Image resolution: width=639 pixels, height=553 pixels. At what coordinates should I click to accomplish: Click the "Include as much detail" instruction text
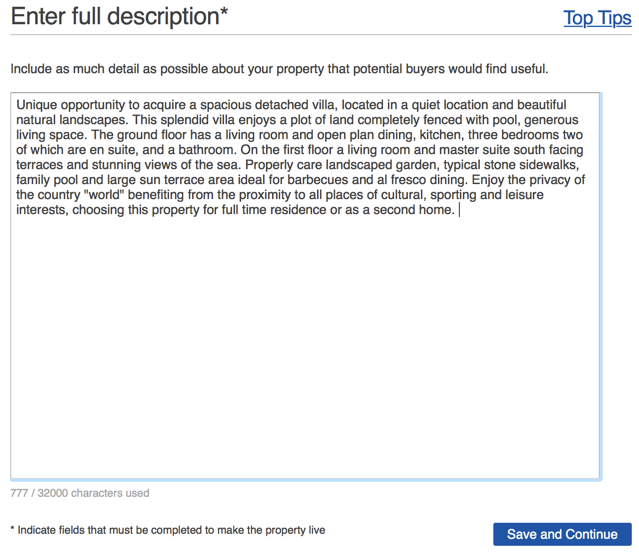(x=279, y=69)
